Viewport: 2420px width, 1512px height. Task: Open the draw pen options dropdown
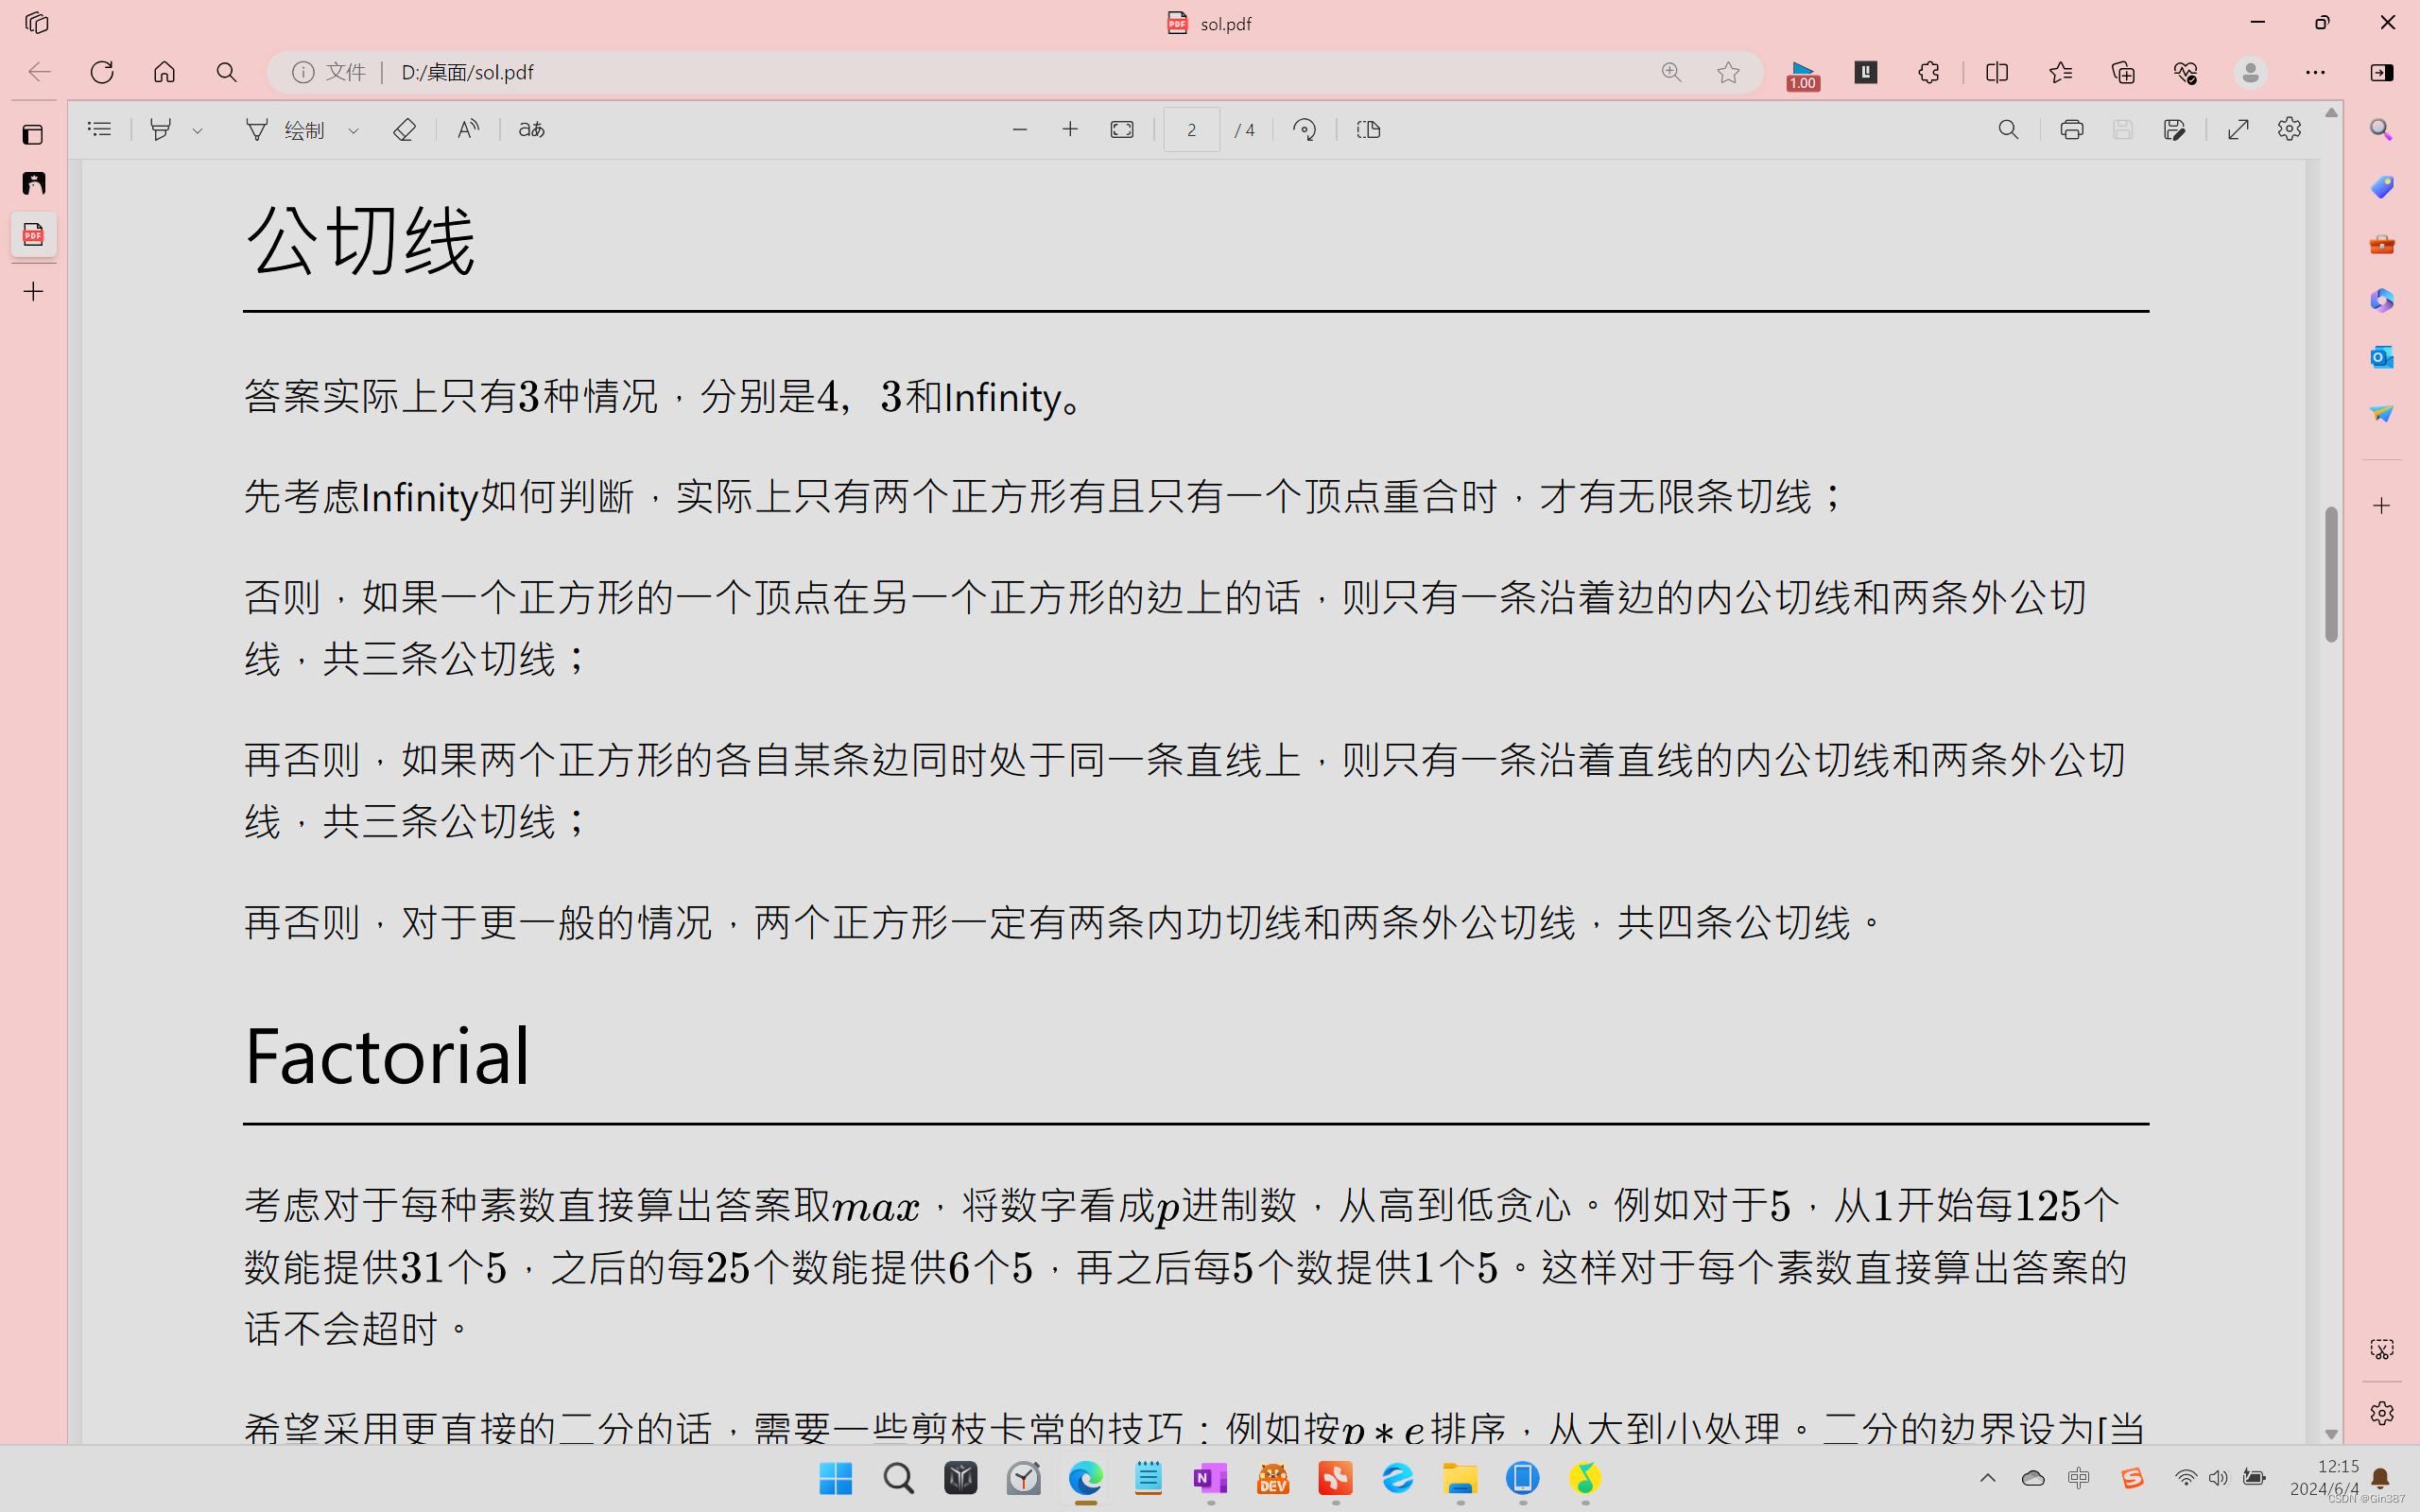(352, 129)
